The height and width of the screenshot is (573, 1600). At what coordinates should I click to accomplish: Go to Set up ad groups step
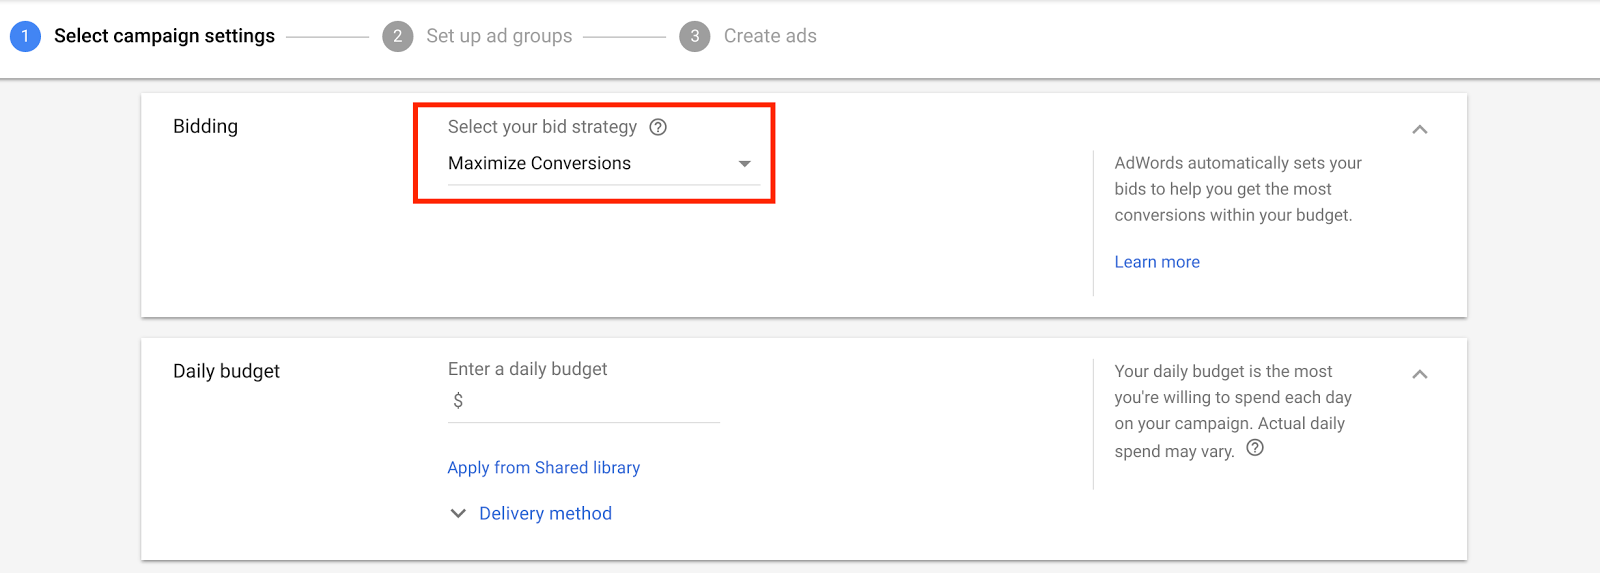tap(499, 36)
